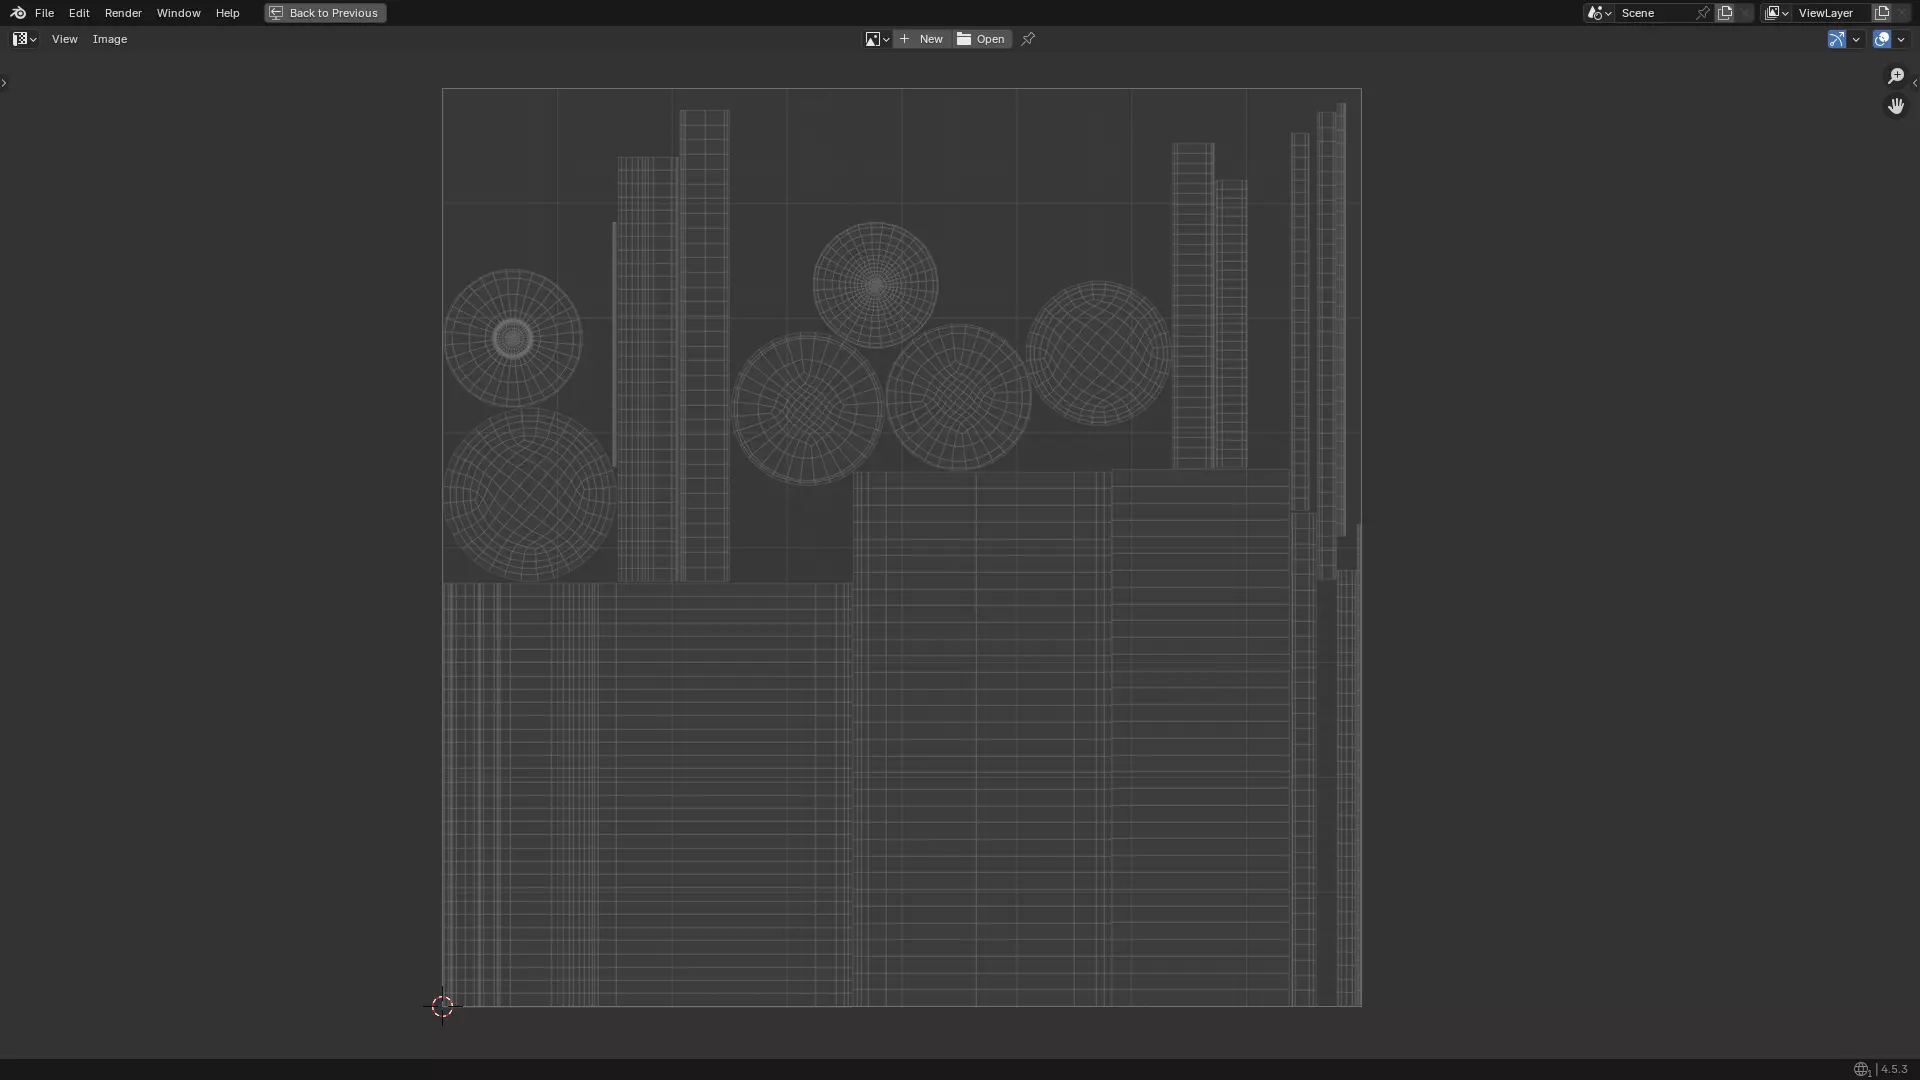The width and height of the screenshot is (1920, 1080).
Task: Open the editor type dropdown
Action: (24, 39)
